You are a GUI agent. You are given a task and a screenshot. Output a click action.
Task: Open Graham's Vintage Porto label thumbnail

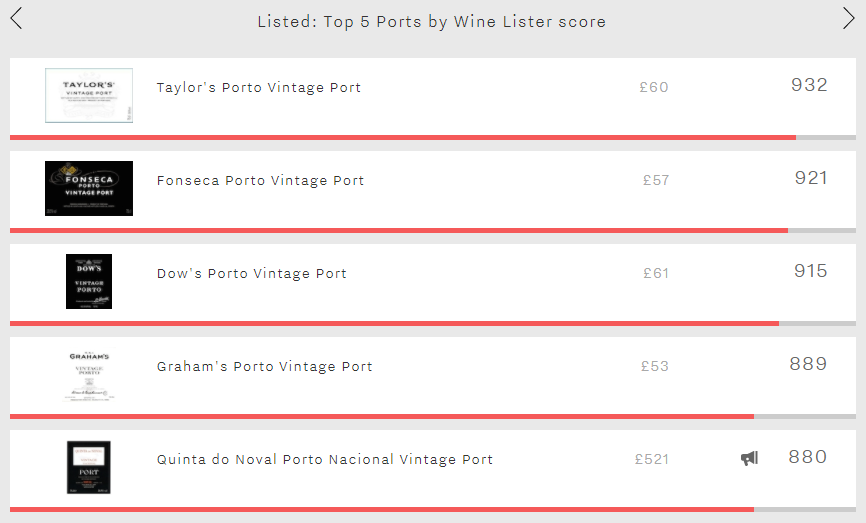point(89,374)
